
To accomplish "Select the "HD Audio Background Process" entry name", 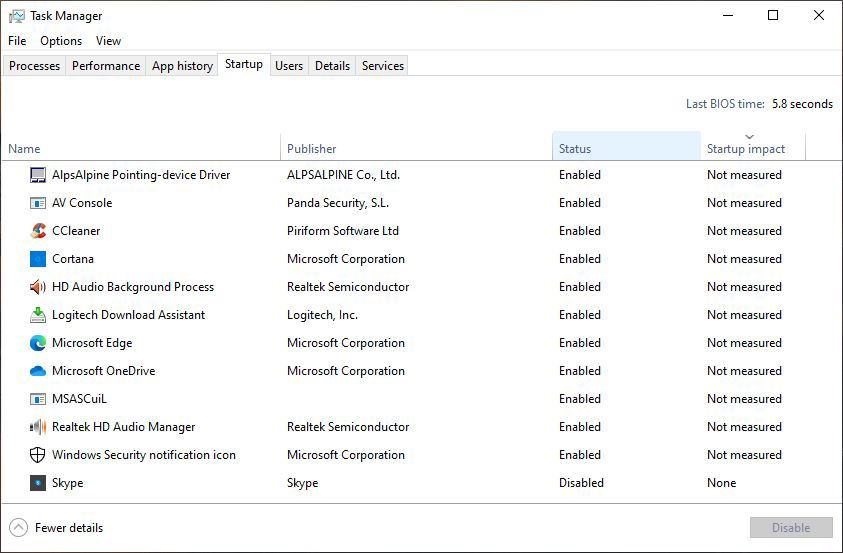I will [x=133, y=287].
